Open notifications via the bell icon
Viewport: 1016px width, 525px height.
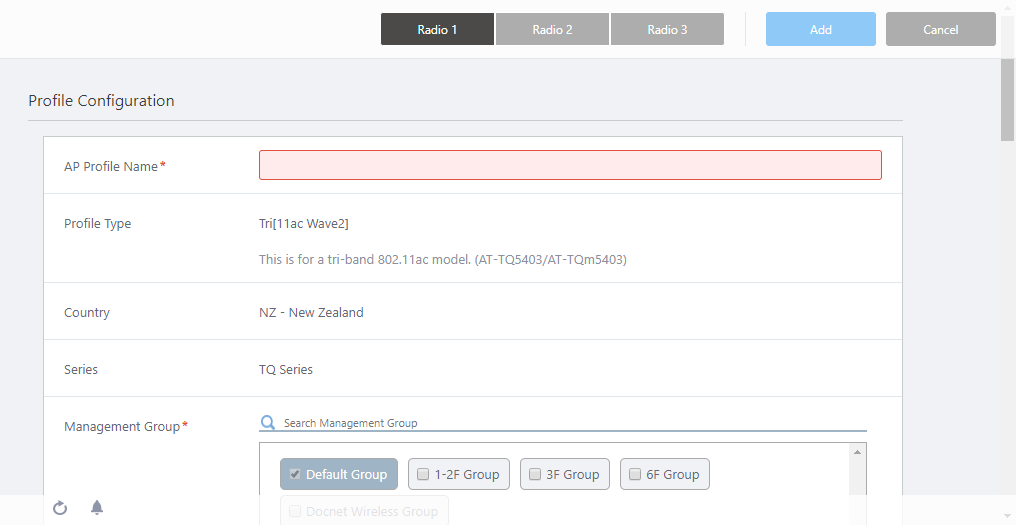coord(97,508)
